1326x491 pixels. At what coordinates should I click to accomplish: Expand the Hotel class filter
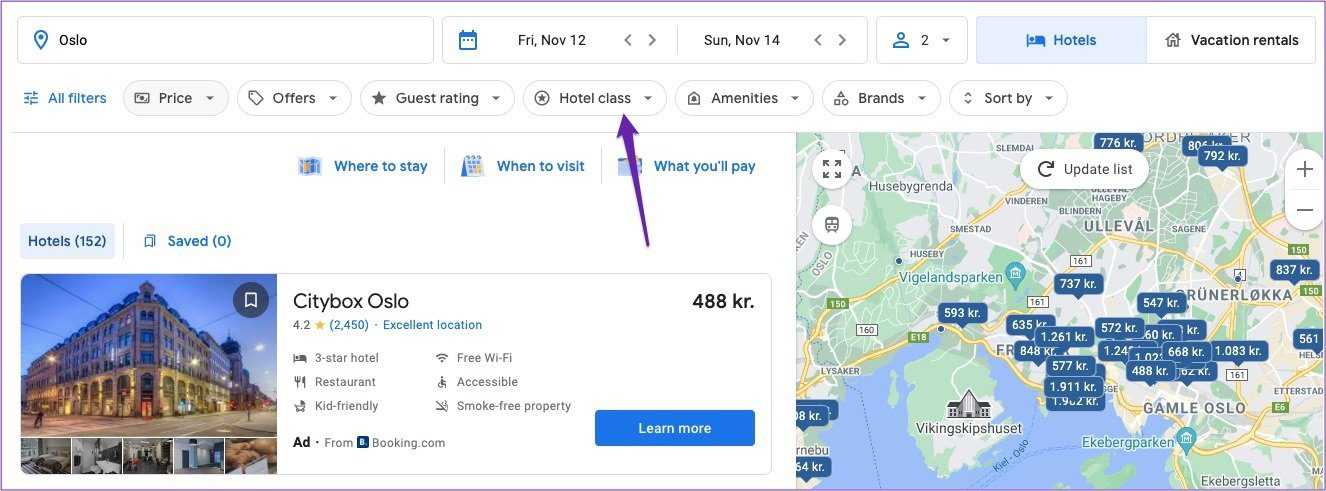tap(595, 98)
